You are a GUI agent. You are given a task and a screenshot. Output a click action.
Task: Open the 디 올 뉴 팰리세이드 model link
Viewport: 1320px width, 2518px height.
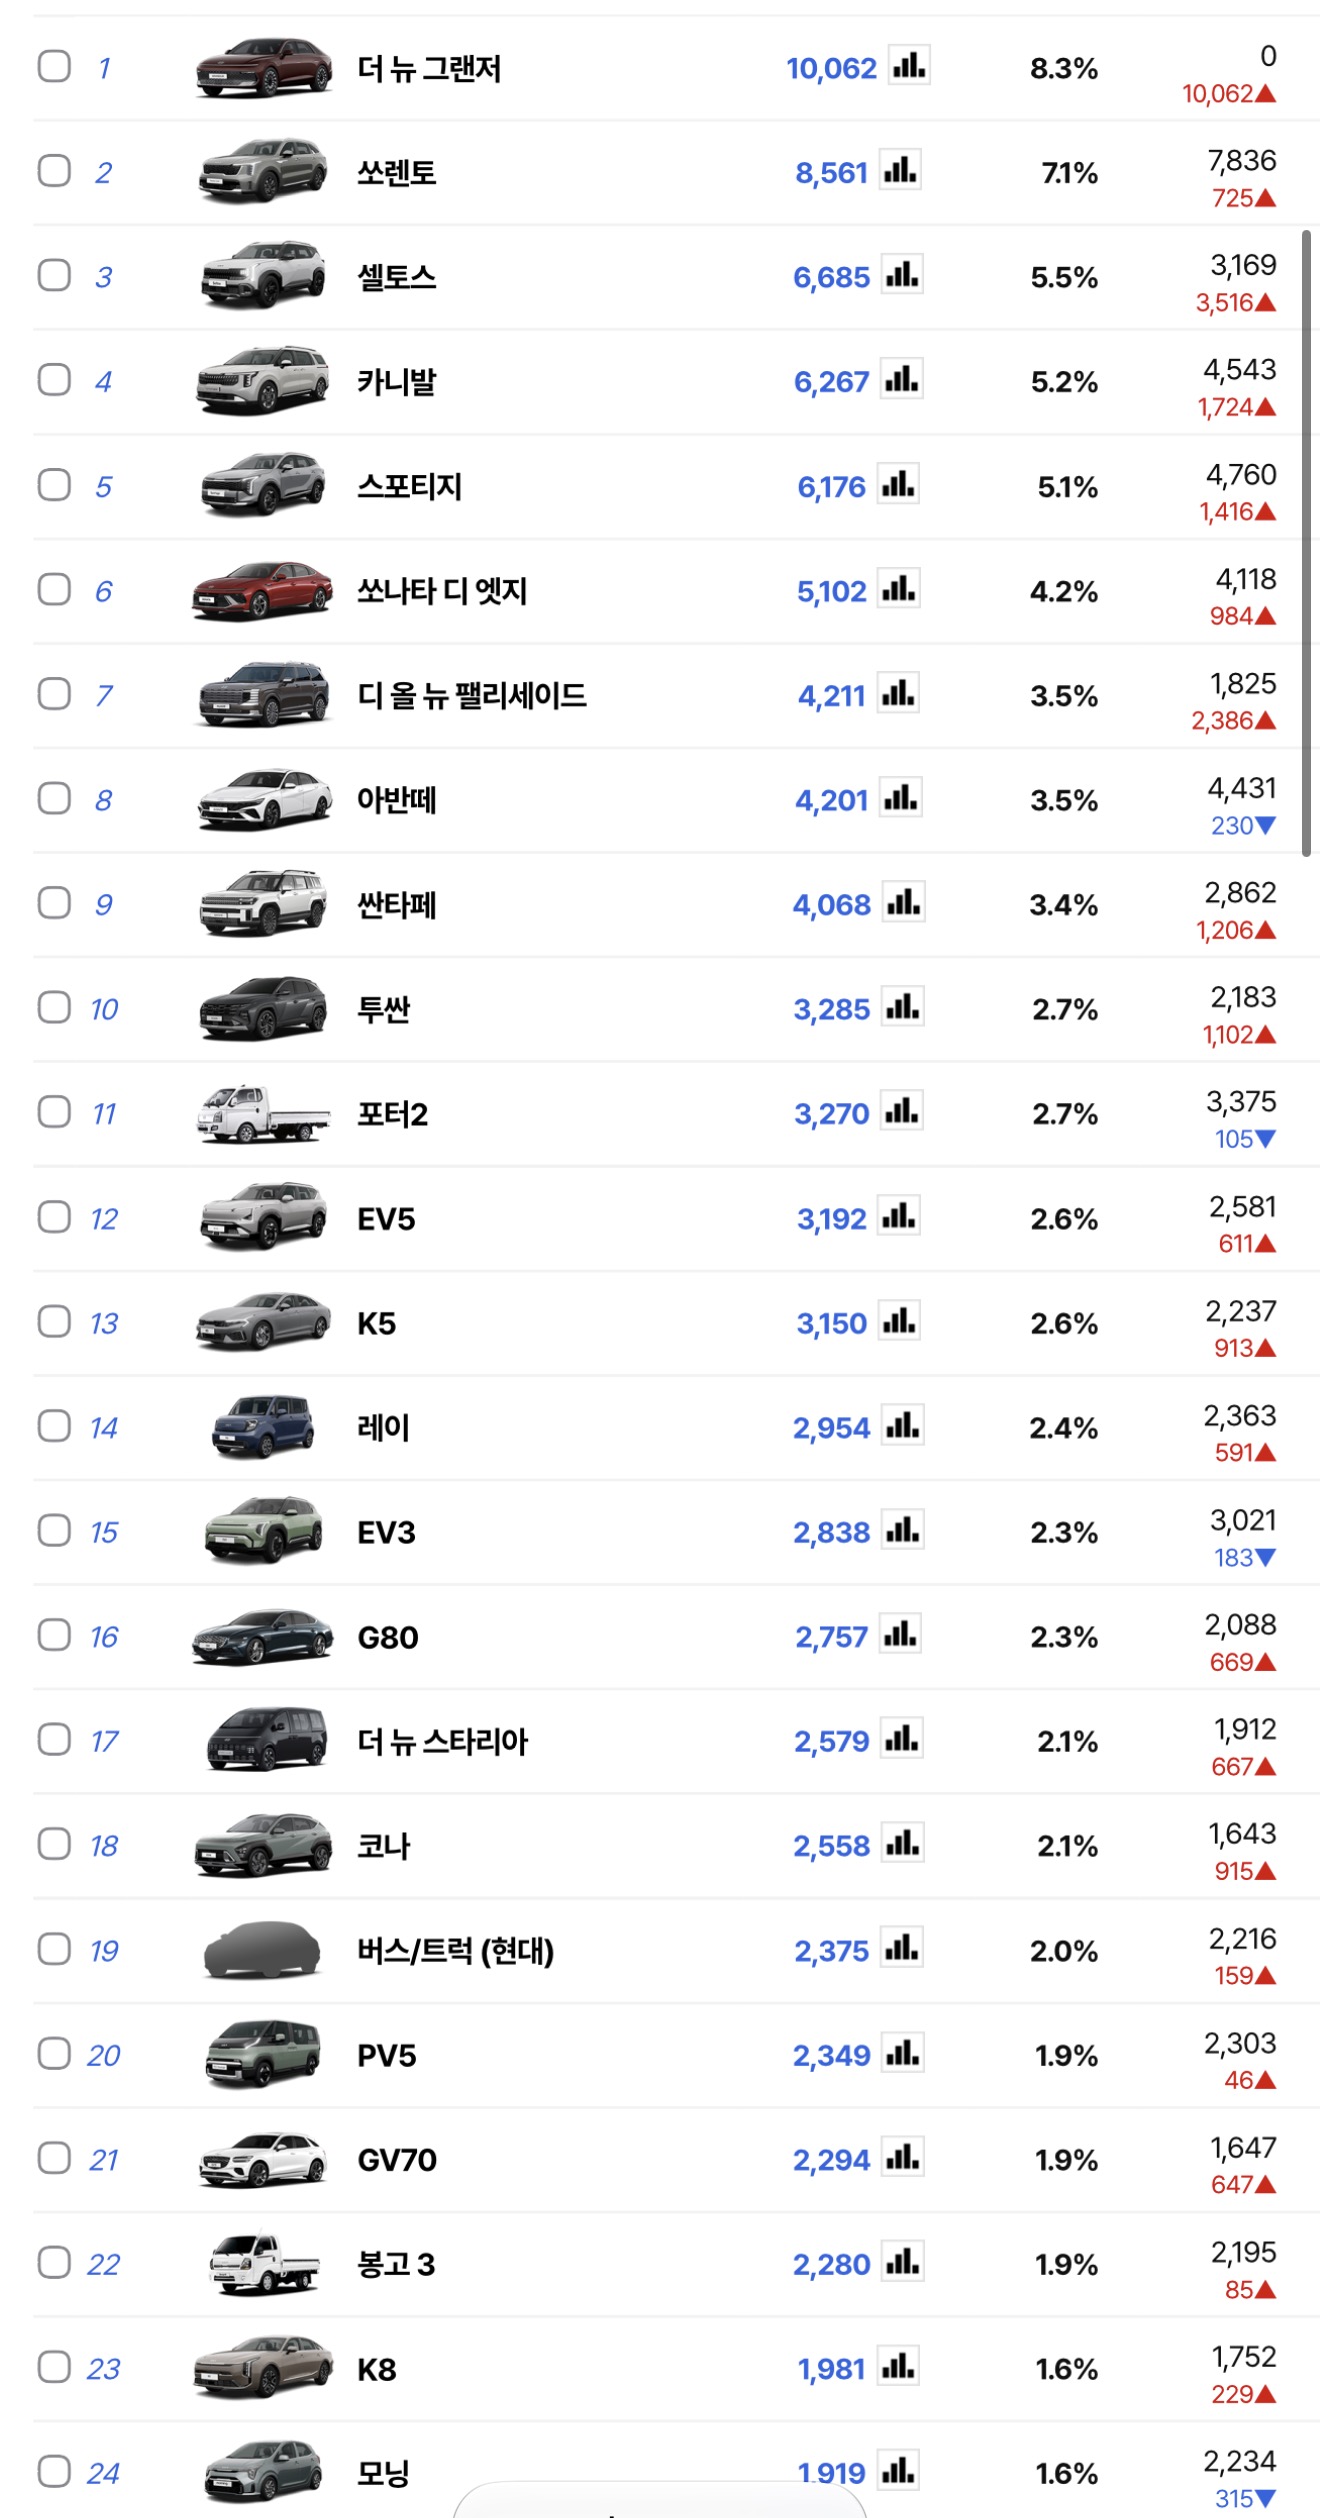472,695
